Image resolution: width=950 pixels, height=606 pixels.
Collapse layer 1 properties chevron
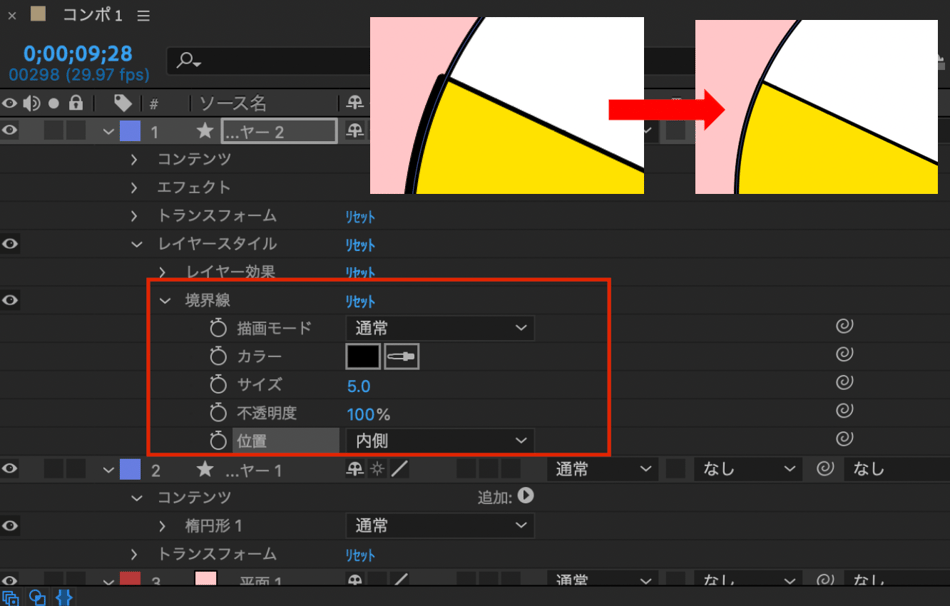[x=108, y=132]
